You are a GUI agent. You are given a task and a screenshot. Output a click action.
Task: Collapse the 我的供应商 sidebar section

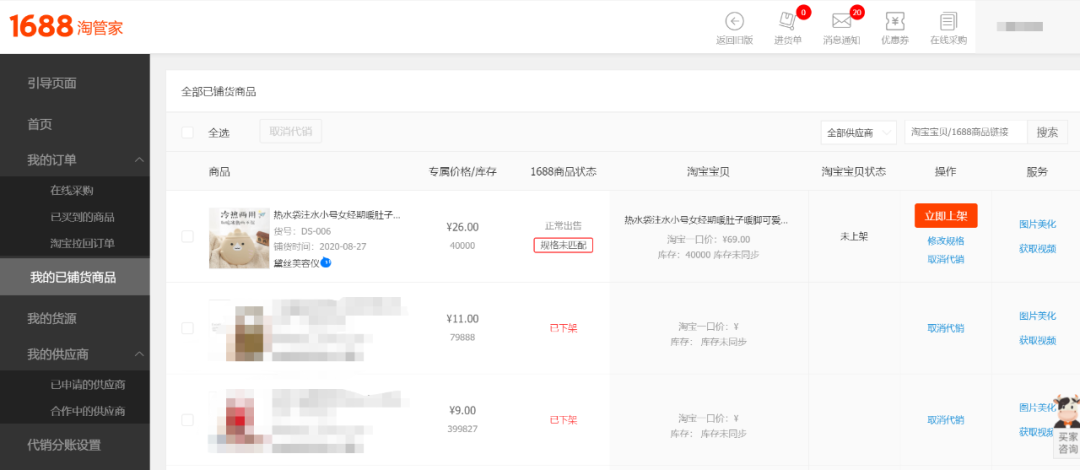pos(140,354)
